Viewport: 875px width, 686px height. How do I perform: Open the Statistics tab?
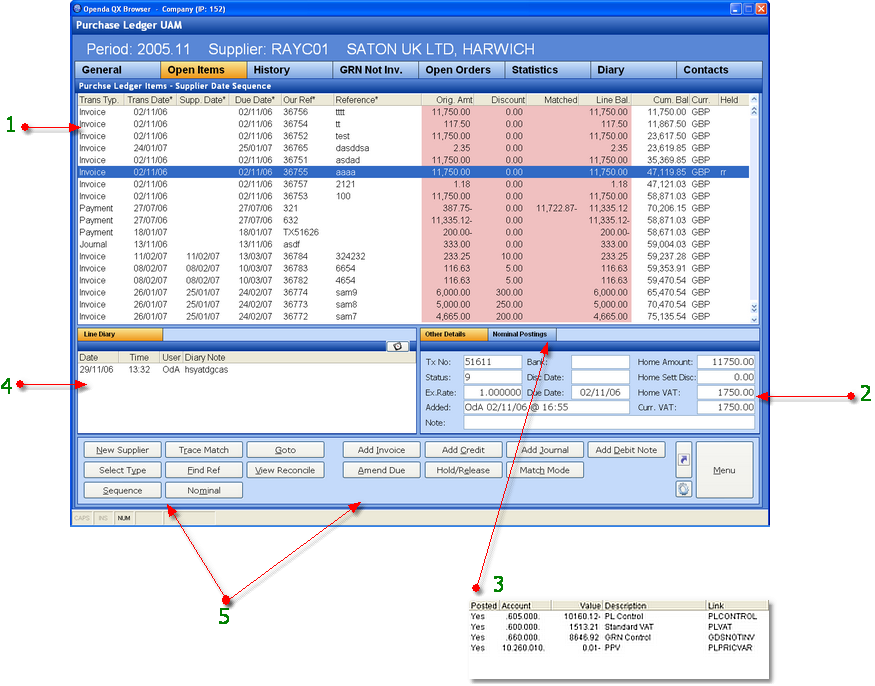coord(547,70)
